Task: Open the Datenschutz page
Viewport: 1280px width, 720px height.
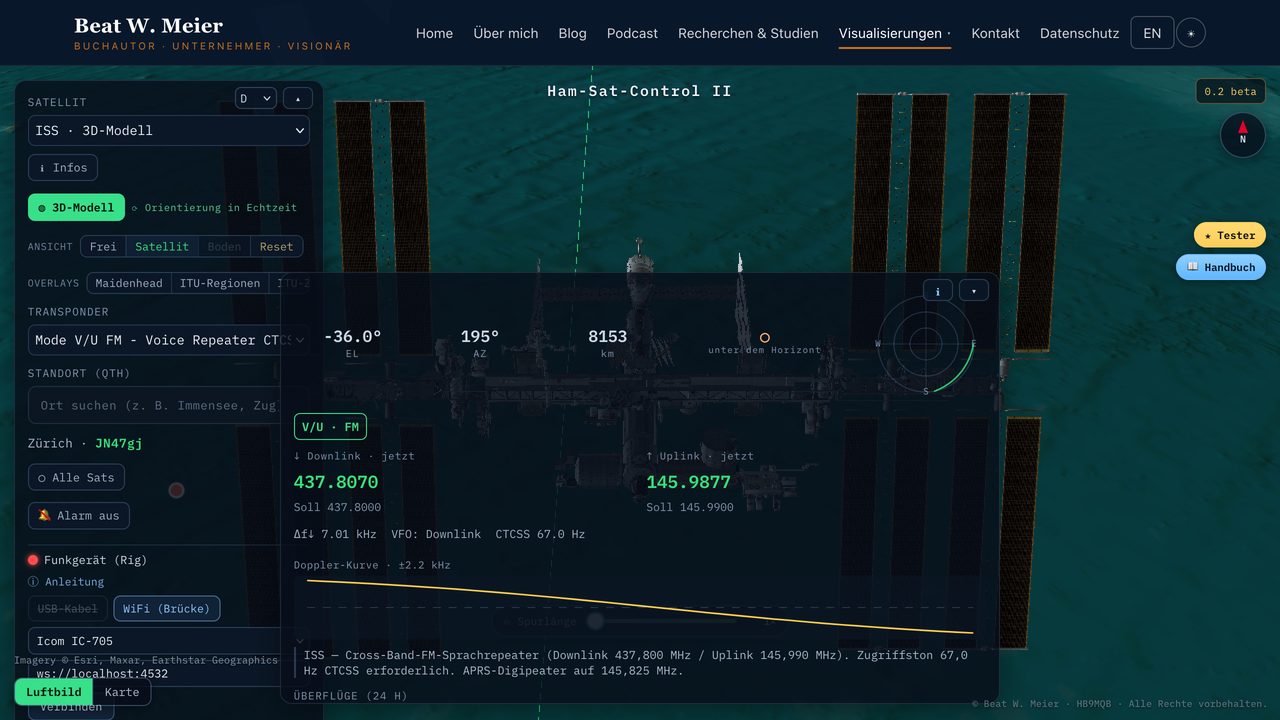Action: (1079, 33)
